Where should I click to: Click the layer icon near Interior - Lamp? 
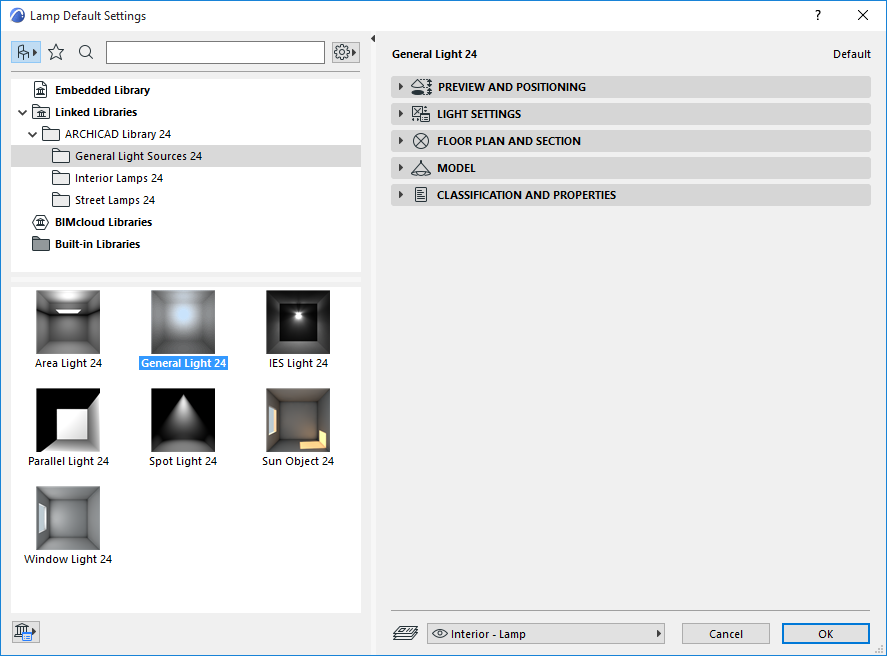406,633
